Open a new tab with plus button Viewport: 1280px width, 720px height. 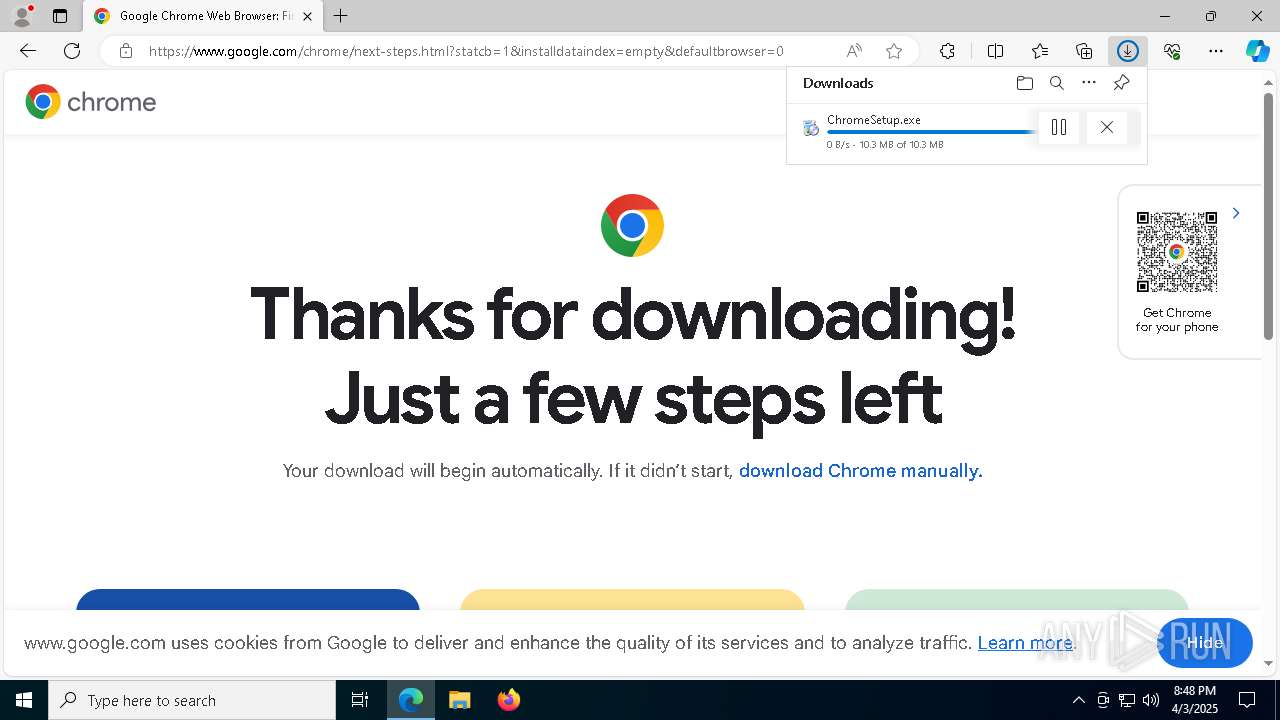coord(341,16)
